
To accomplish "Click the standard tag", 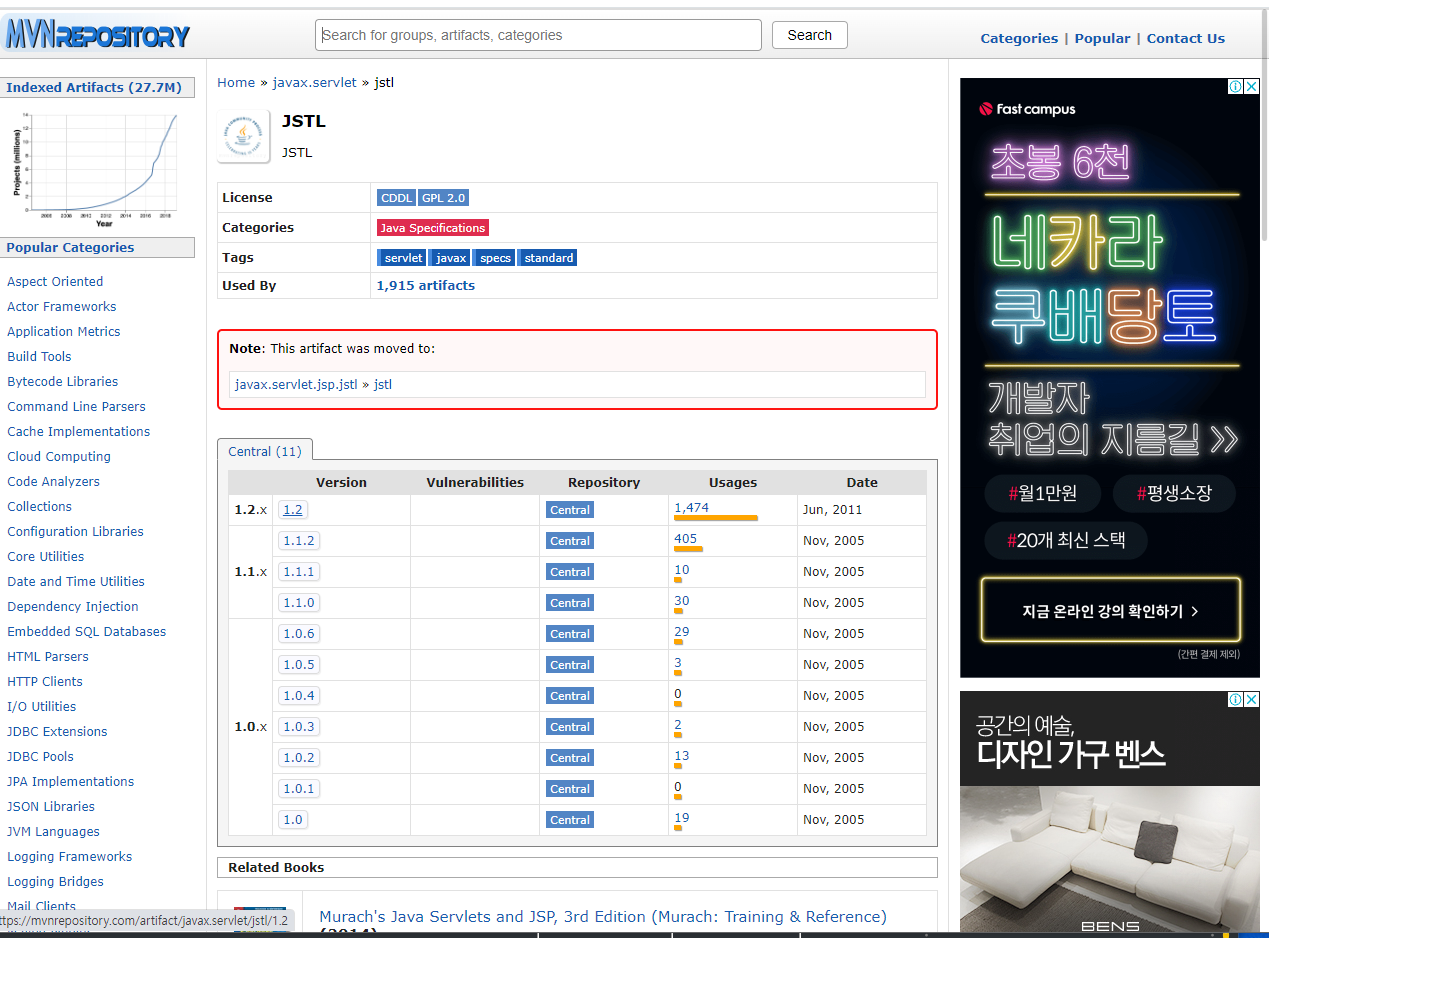I will point(549,258).
